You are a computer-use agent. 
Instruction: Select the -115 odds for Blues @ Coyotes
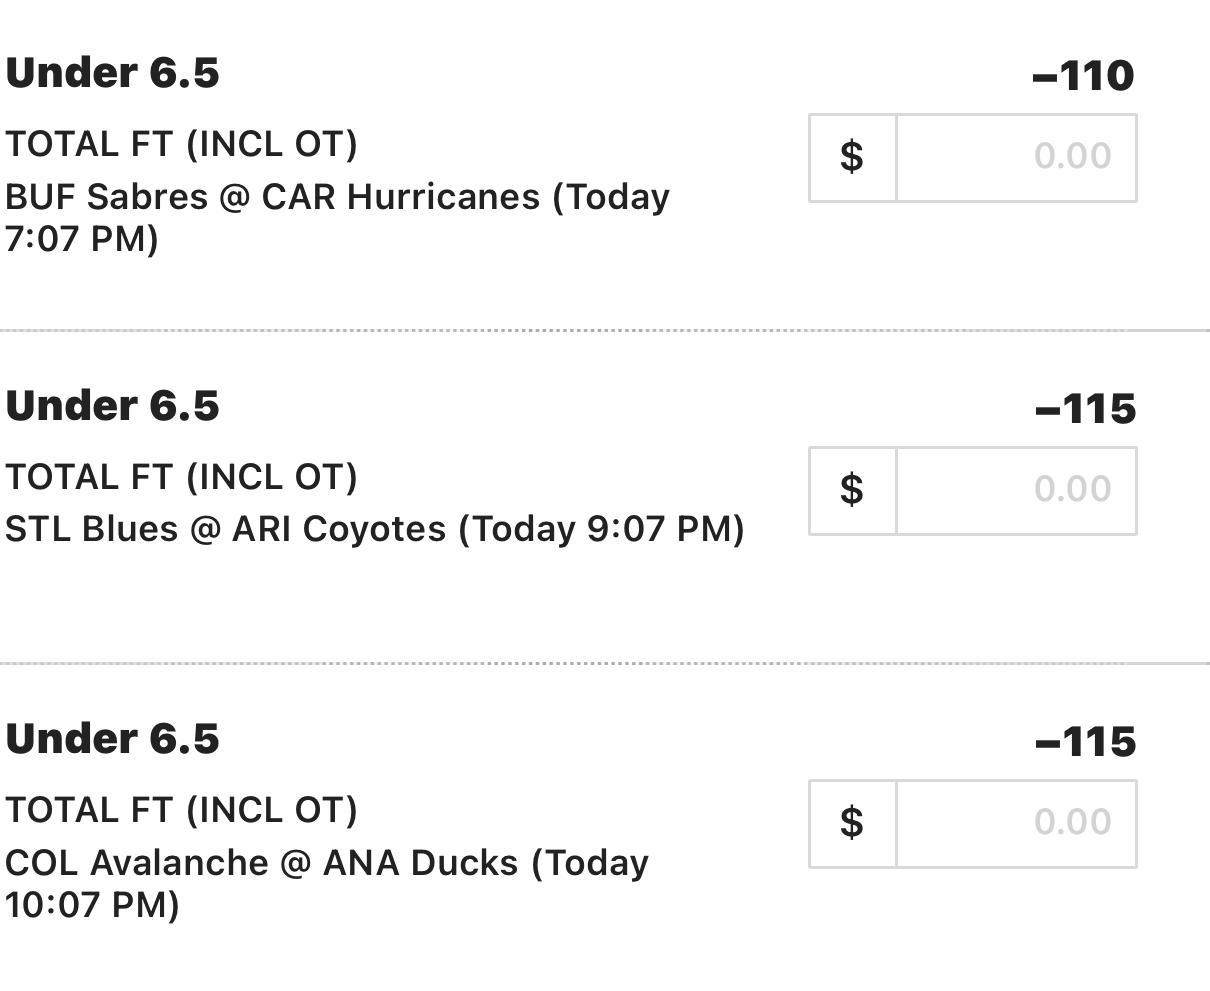pyautogui.click(x=1086, y=409)
